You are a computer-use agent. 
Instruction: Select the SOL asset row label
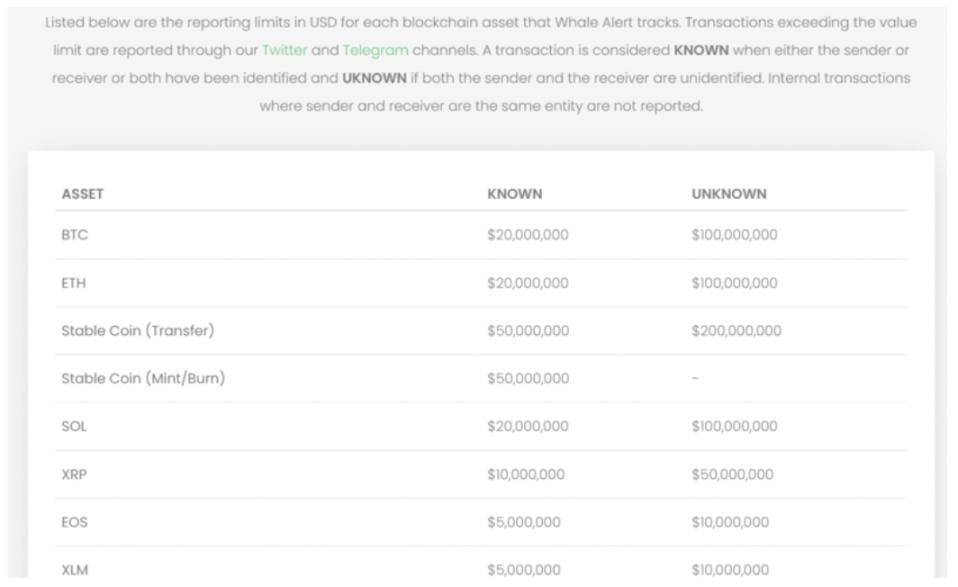tap(75, 427)
